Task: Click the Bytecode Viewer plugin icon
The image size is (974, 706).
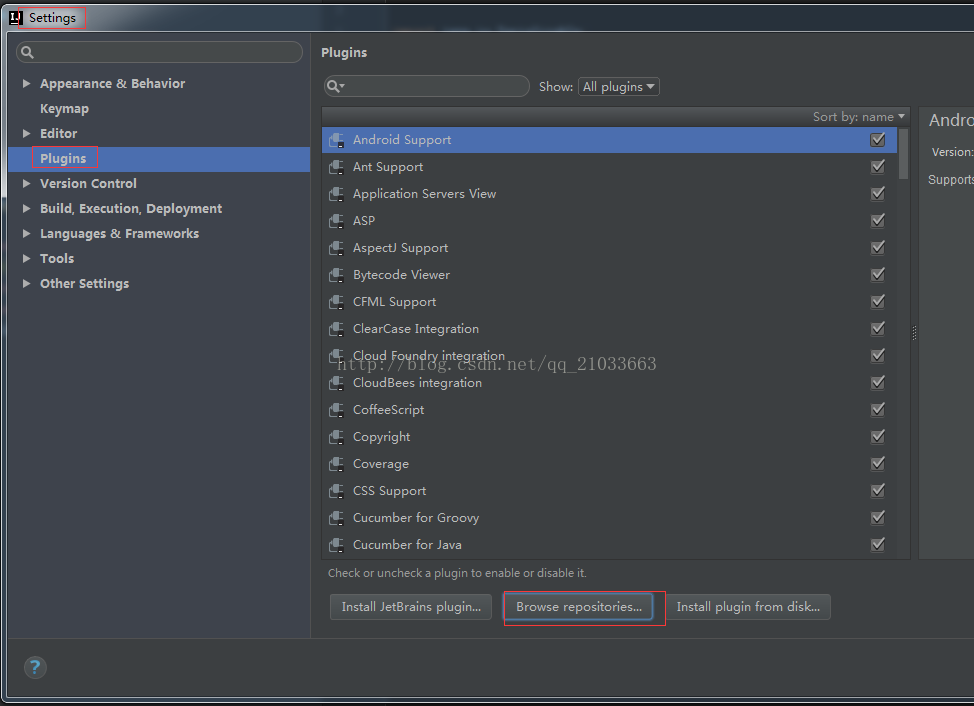Action: coord(336,275)
